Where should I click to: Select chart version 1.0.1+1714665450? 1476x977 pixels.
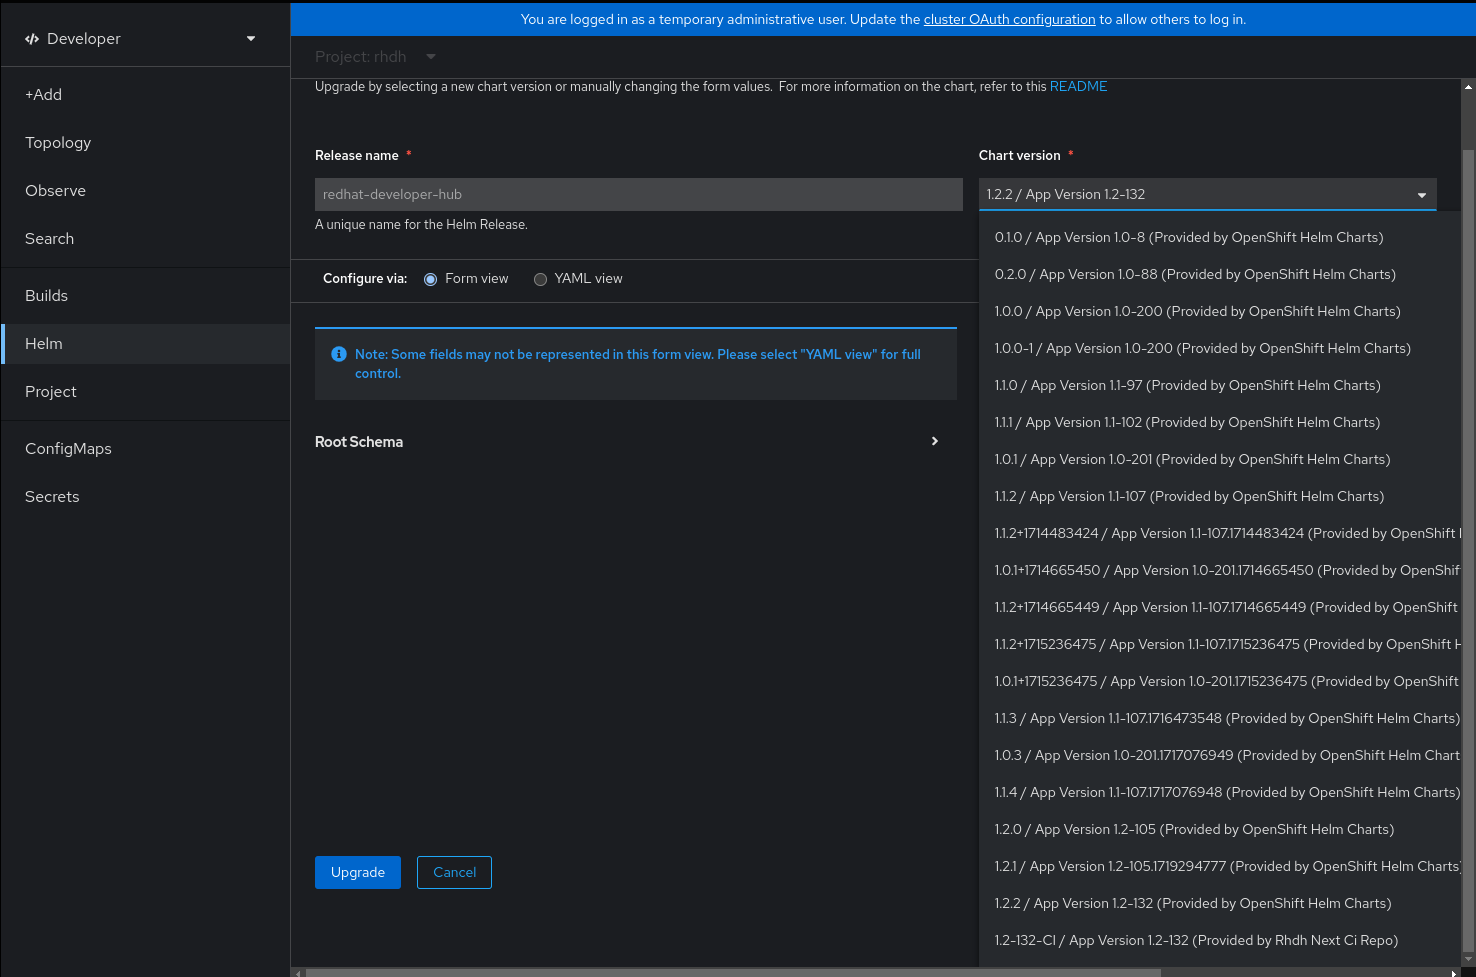[1219, 570]
